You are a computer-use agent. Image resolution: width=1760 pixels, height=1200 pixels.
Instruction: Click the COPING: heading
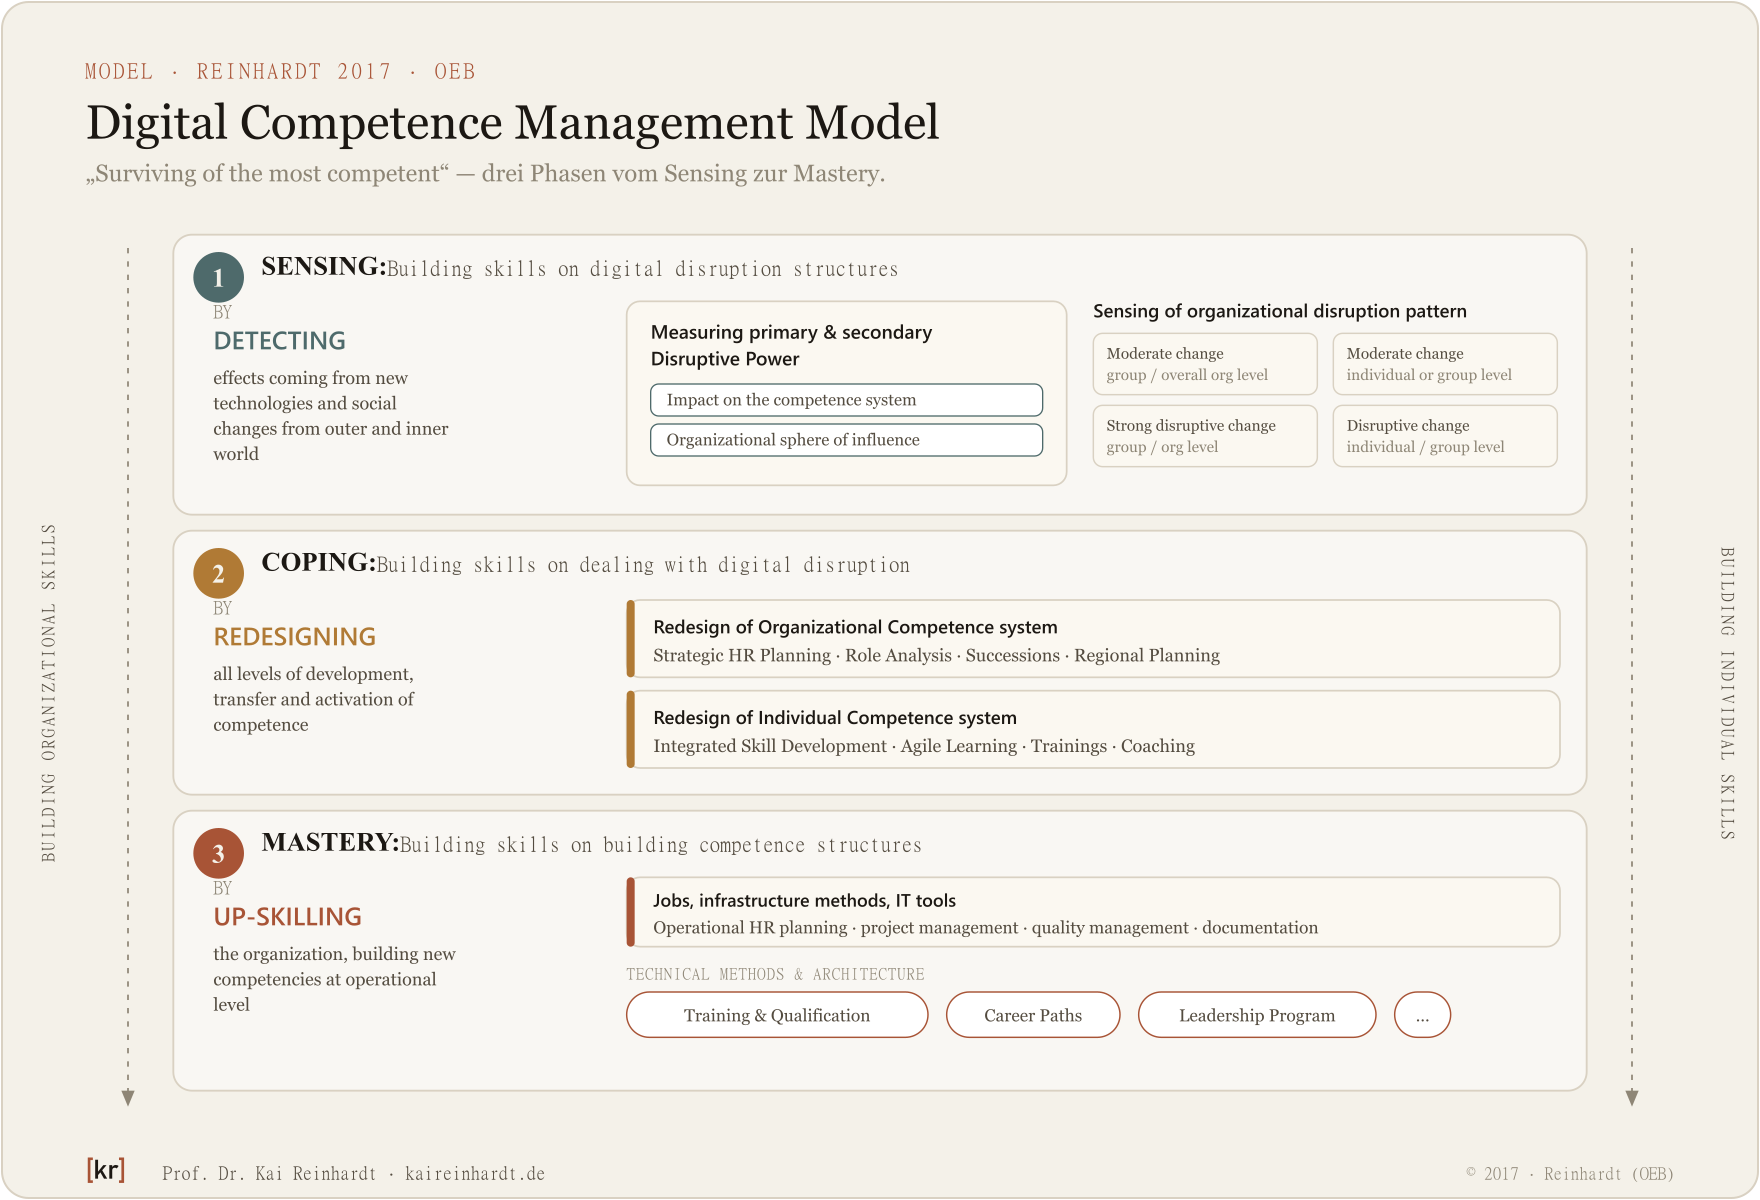[x=318, y=562]
